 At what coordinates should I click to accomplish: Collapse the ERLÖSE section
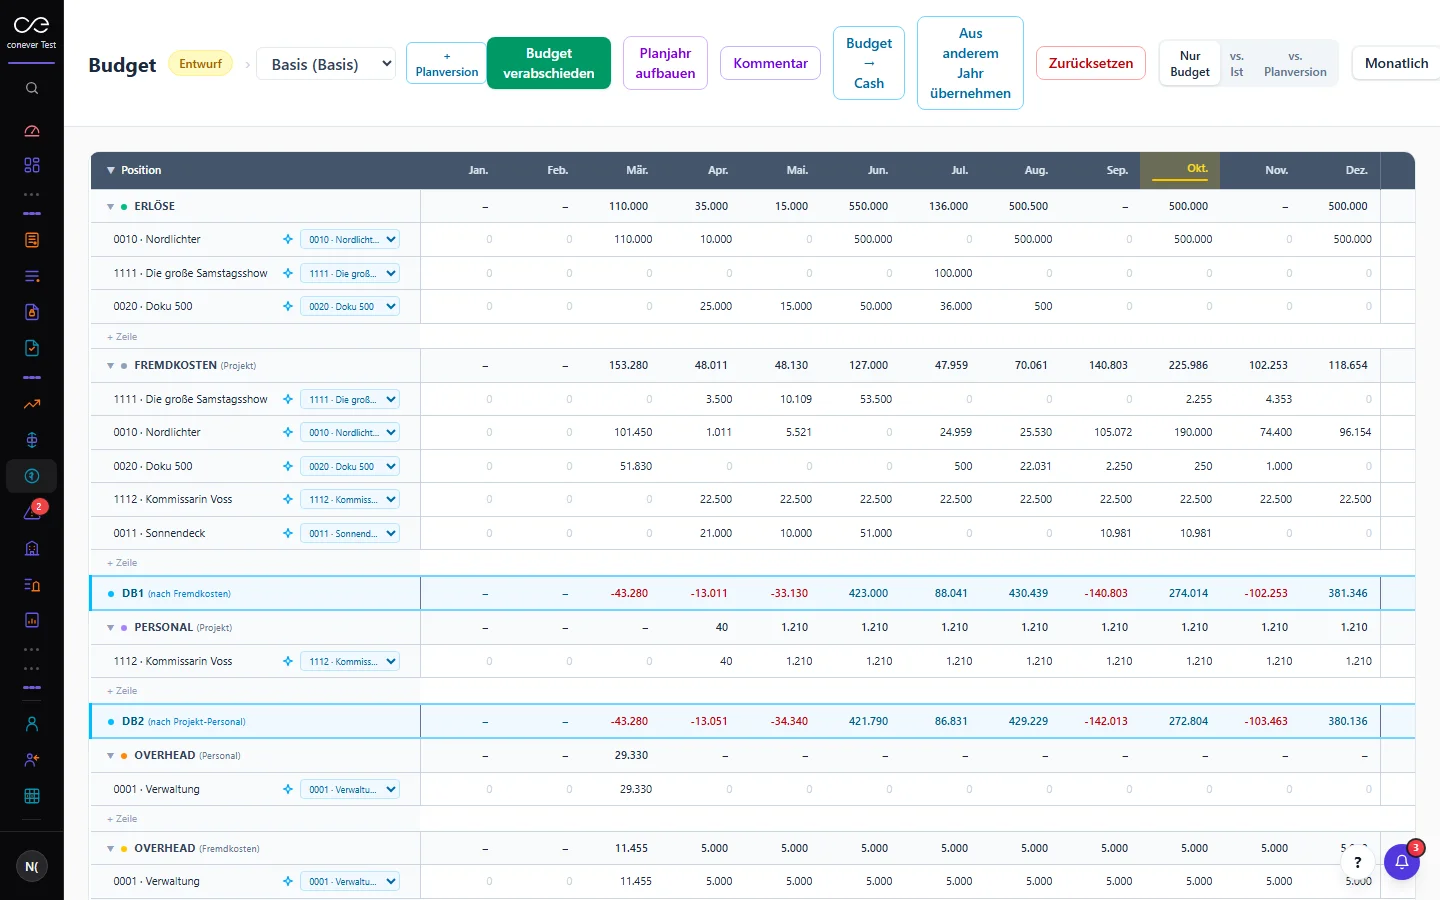[x=111, y=207]
